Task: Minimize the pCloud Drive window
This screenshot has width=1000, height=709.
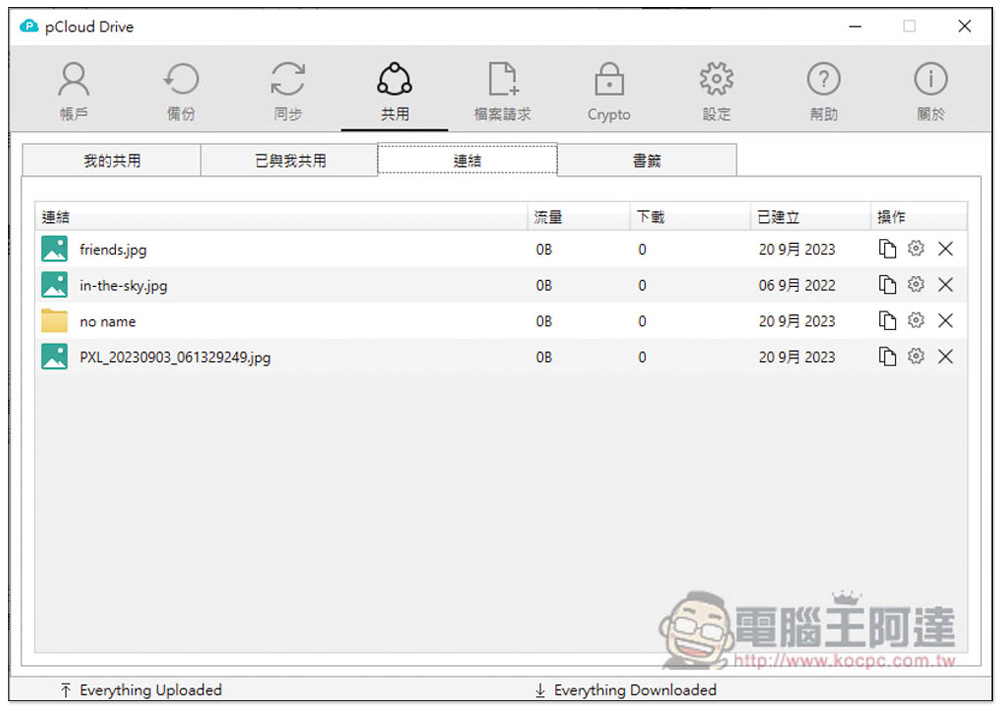Action: click(x=855, y=26)
